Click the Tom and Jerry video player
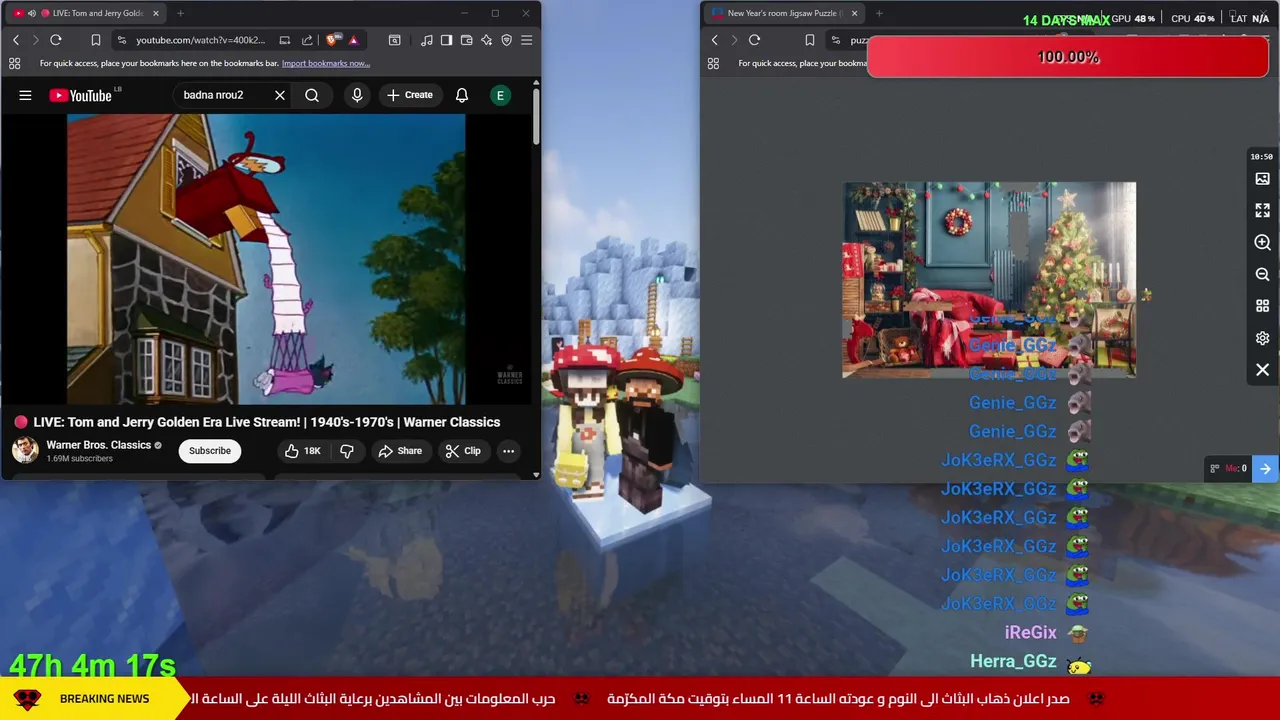This screenshot has width=1280, height=720. [266, 259]
